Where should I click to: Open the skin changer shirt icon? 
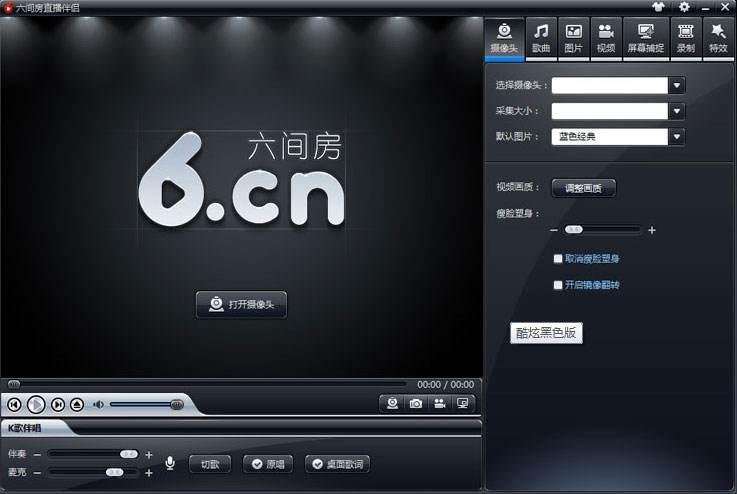659,7
